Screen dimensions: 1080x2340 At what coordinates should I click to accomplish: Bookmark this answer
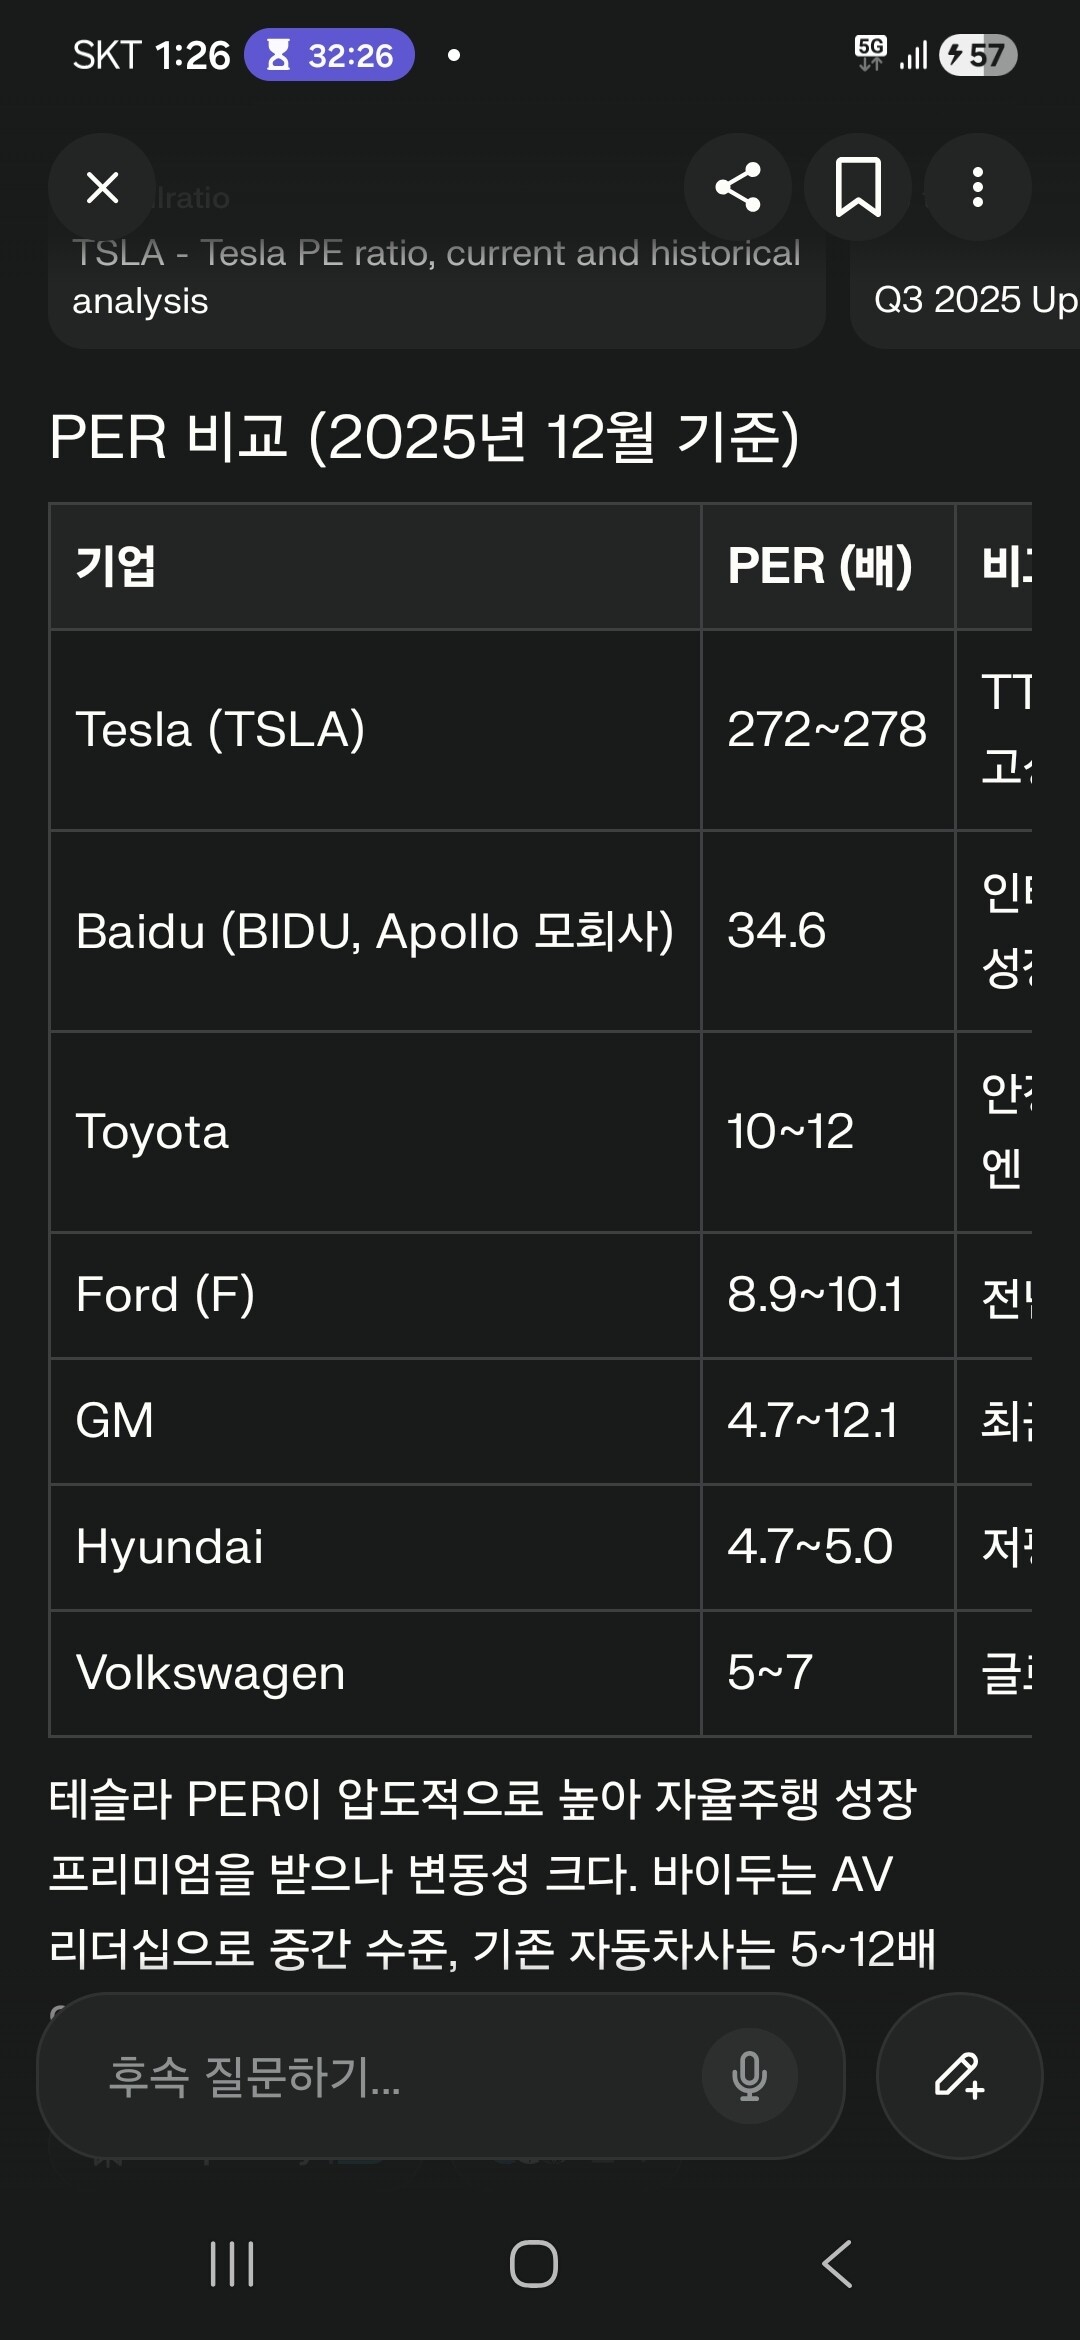858,187
